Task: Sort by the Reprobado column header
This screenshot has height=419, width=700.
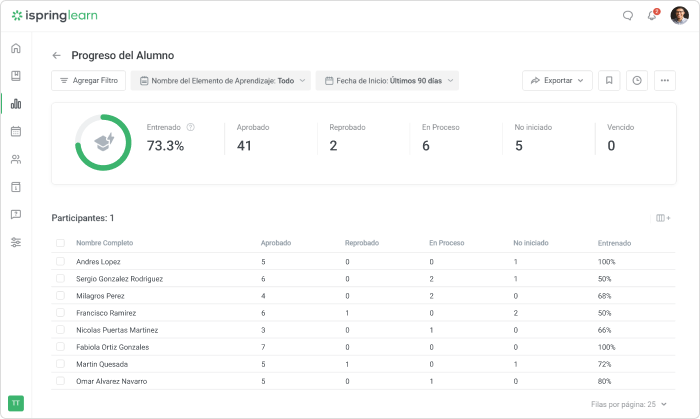Action: (x=362, y=243)
